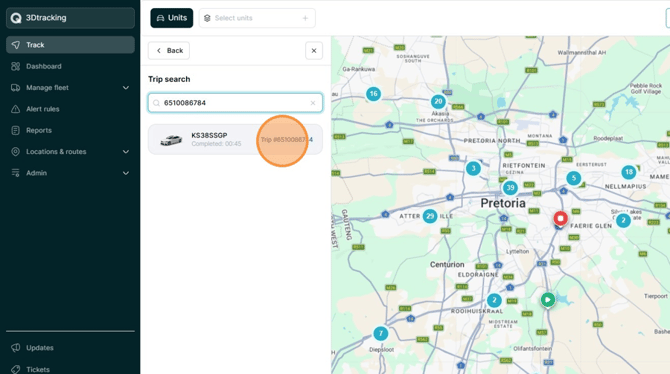670x374 pixels.
Task: Click map cluster marker 5
Action: coord(573,178)
